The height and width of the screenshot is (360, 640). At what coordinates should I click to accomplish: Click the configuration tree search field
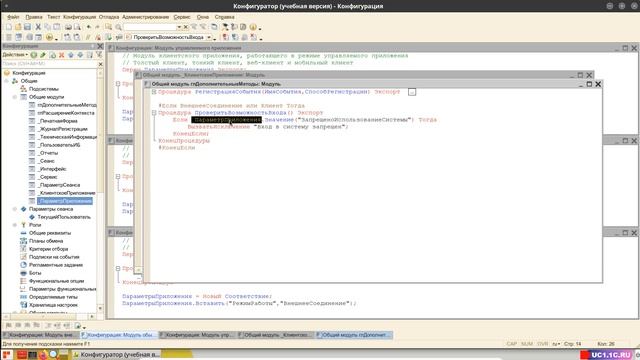click(x=49, y=64)
